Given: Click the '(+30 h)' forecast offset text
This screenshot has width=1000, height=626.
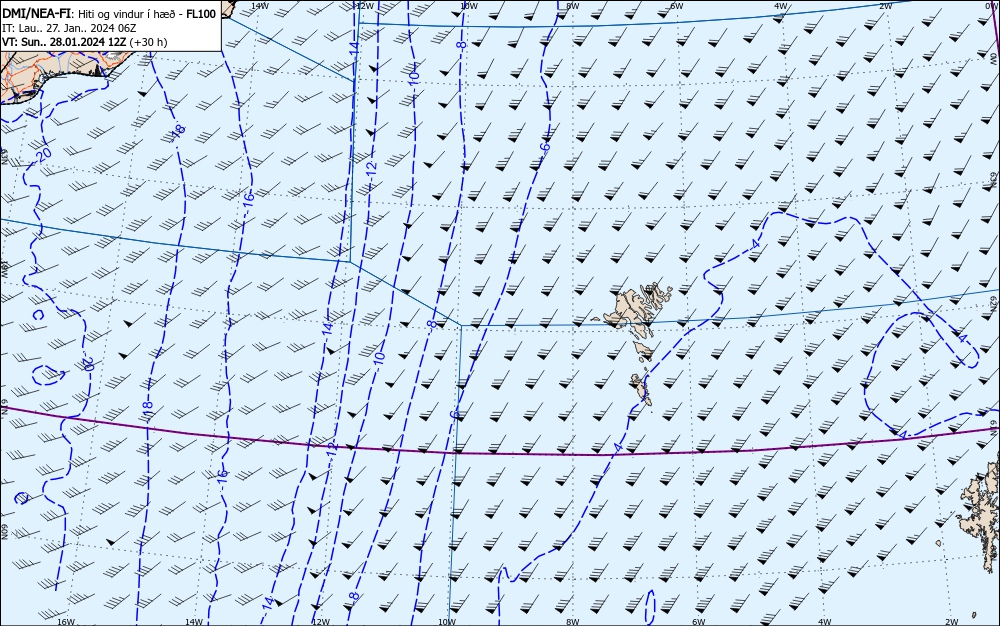Looking at the screenshot, I should (x=148, y=42).
